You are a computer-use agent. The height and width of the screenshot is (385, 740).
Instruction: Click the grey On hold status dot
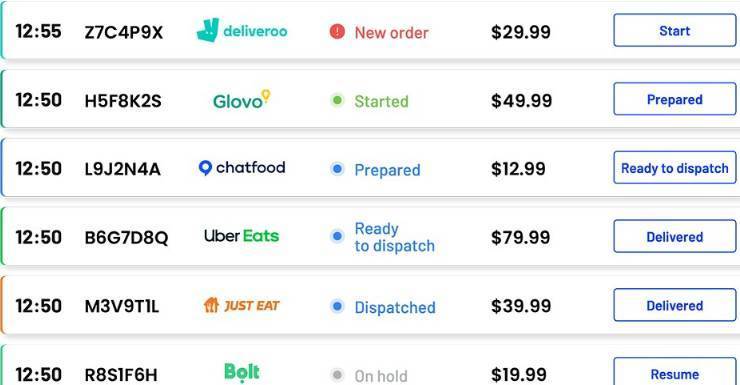click(x=337, y=375)
